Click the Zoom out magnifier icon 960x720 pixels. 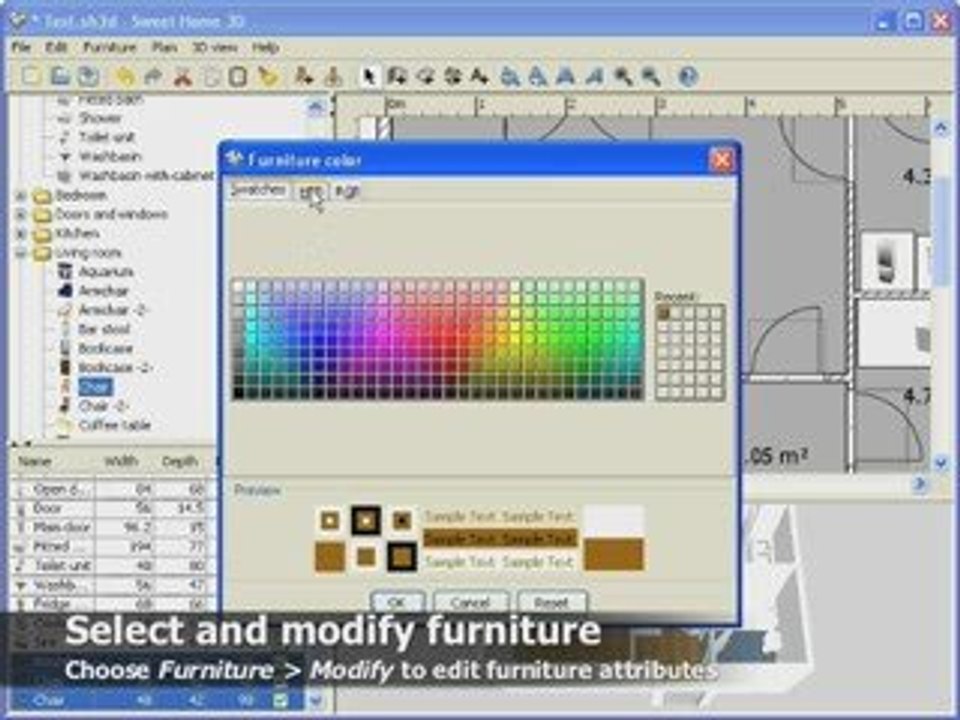[651, 77]
